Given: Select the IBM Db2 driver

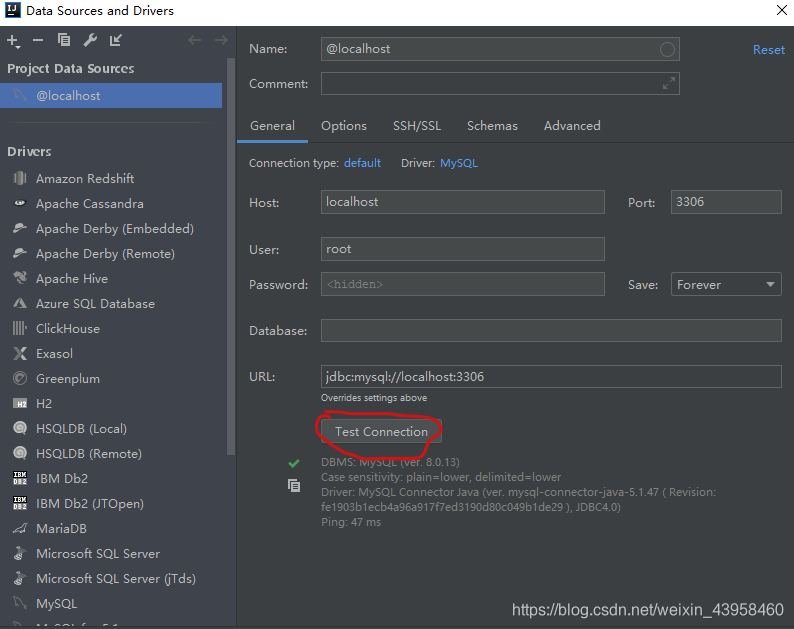Looking at the screenshot, I should pos(111,479).
